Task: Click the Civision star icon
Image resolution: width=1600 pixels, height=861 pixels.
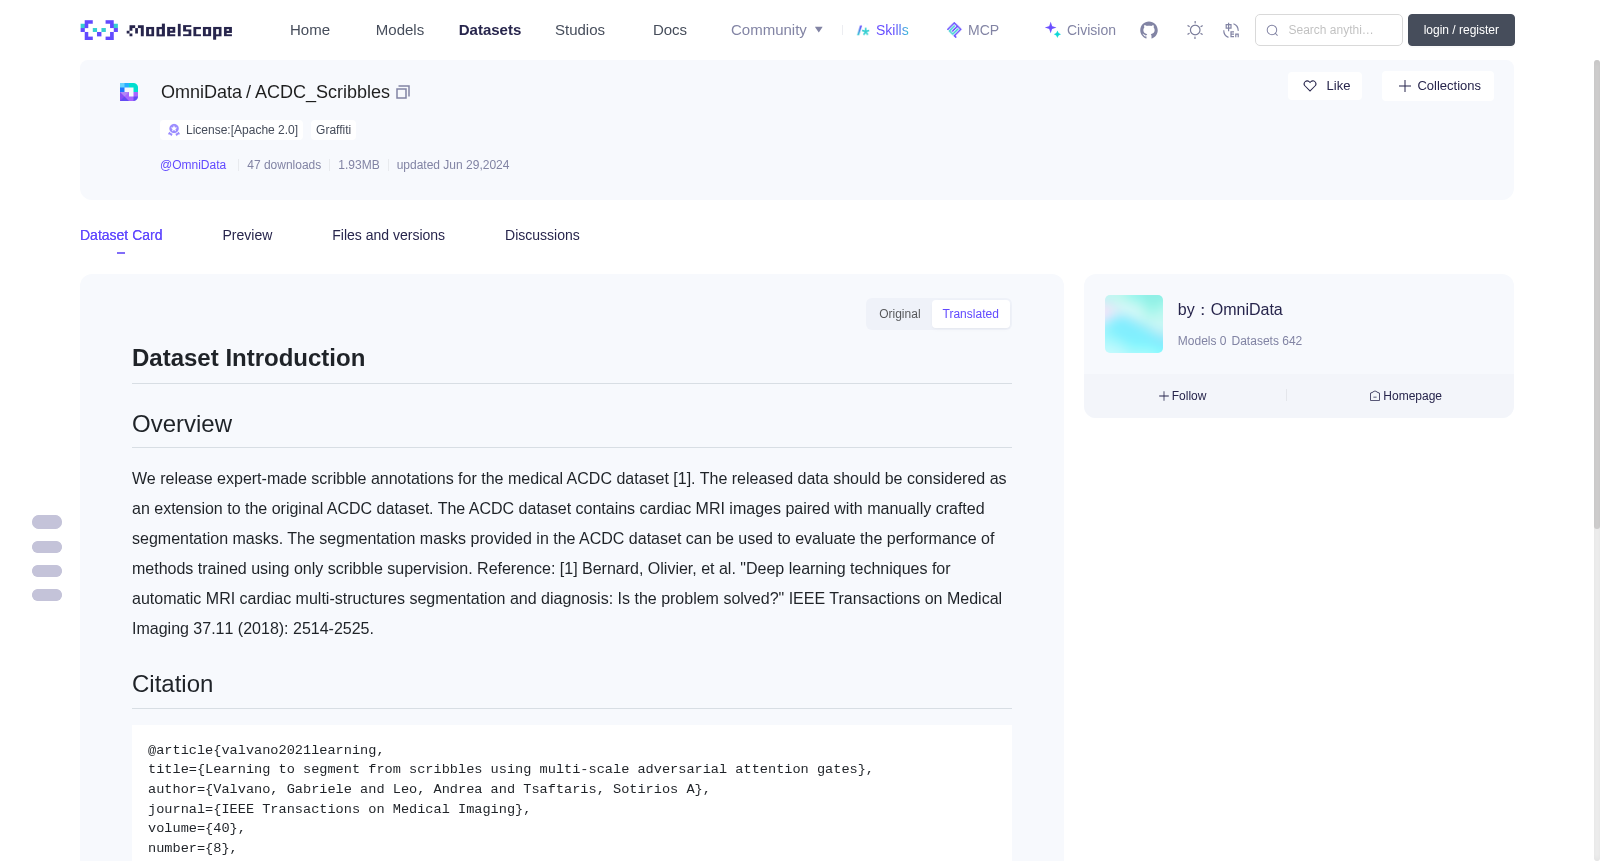Action: coord(1052,30)
